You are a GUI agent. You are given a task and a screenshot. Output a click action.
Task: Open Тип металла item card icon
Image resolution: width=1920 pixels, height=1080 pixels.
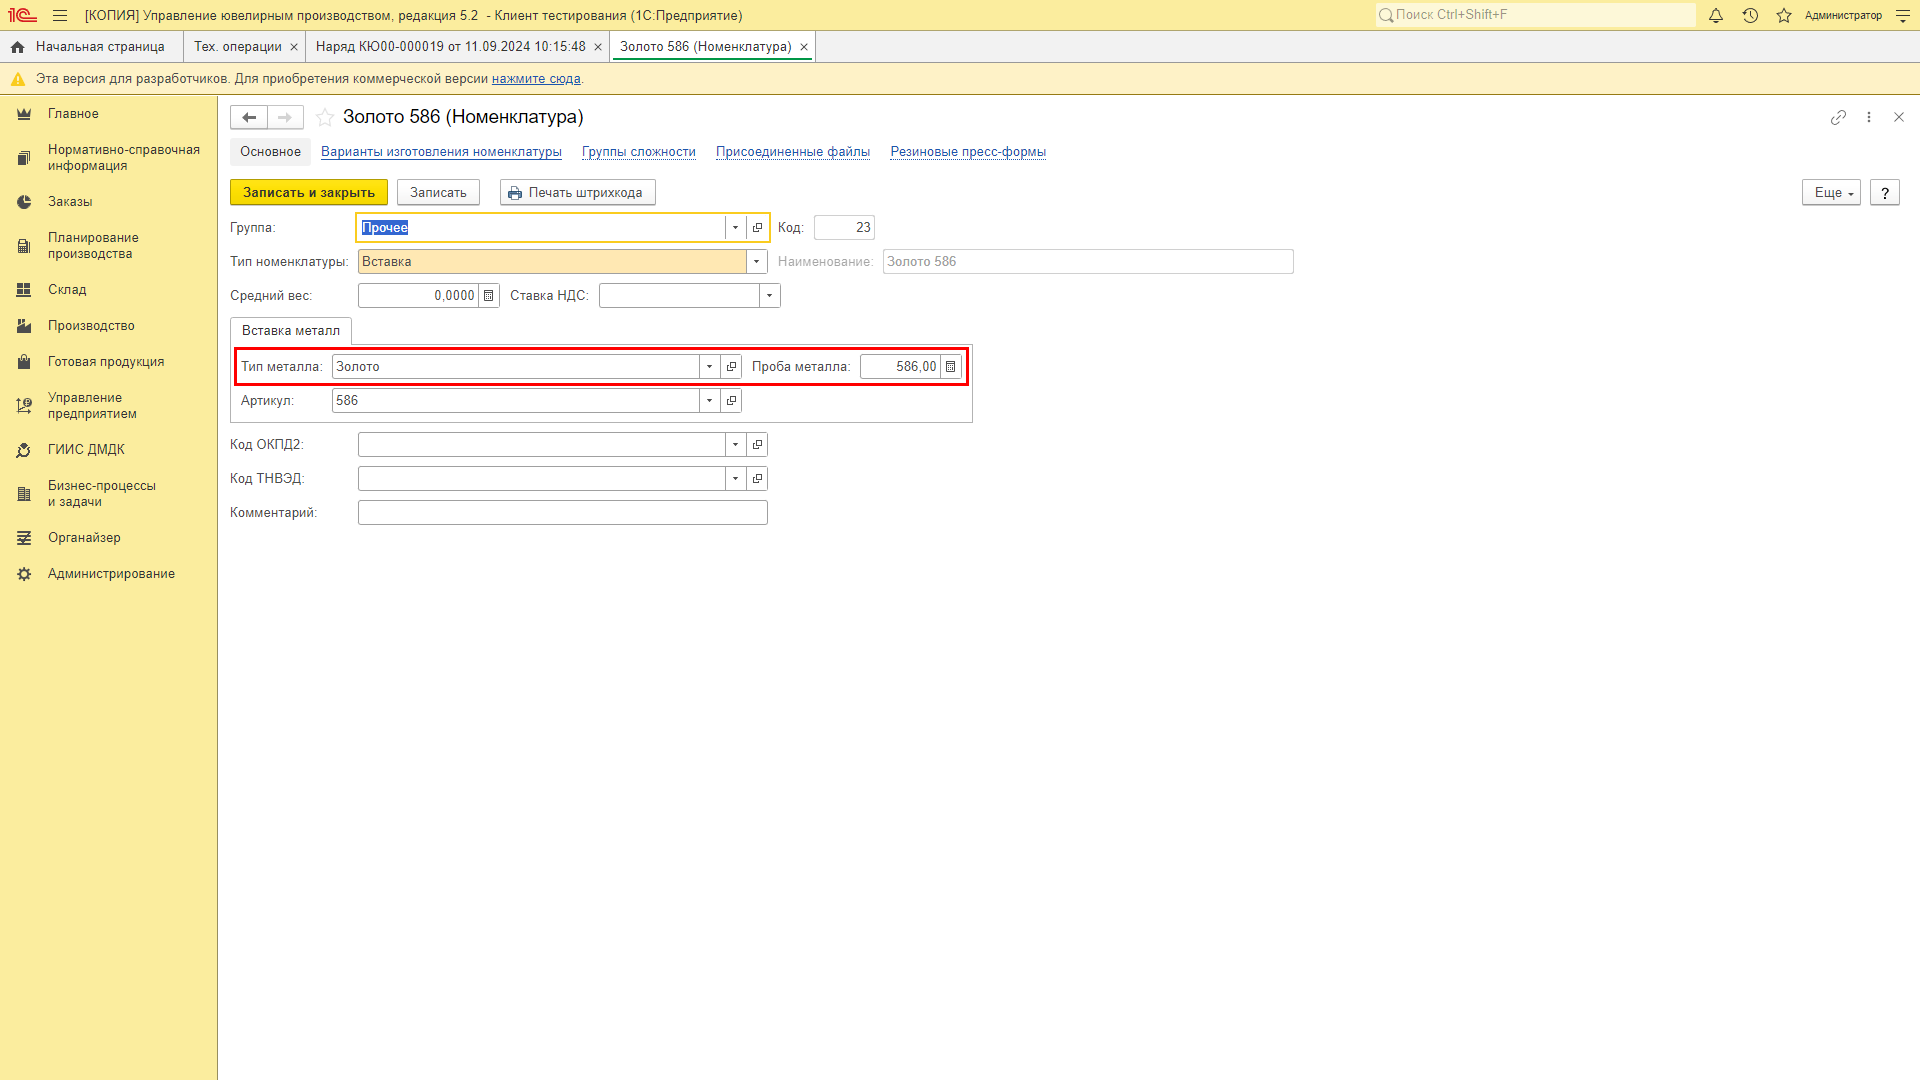731,366
